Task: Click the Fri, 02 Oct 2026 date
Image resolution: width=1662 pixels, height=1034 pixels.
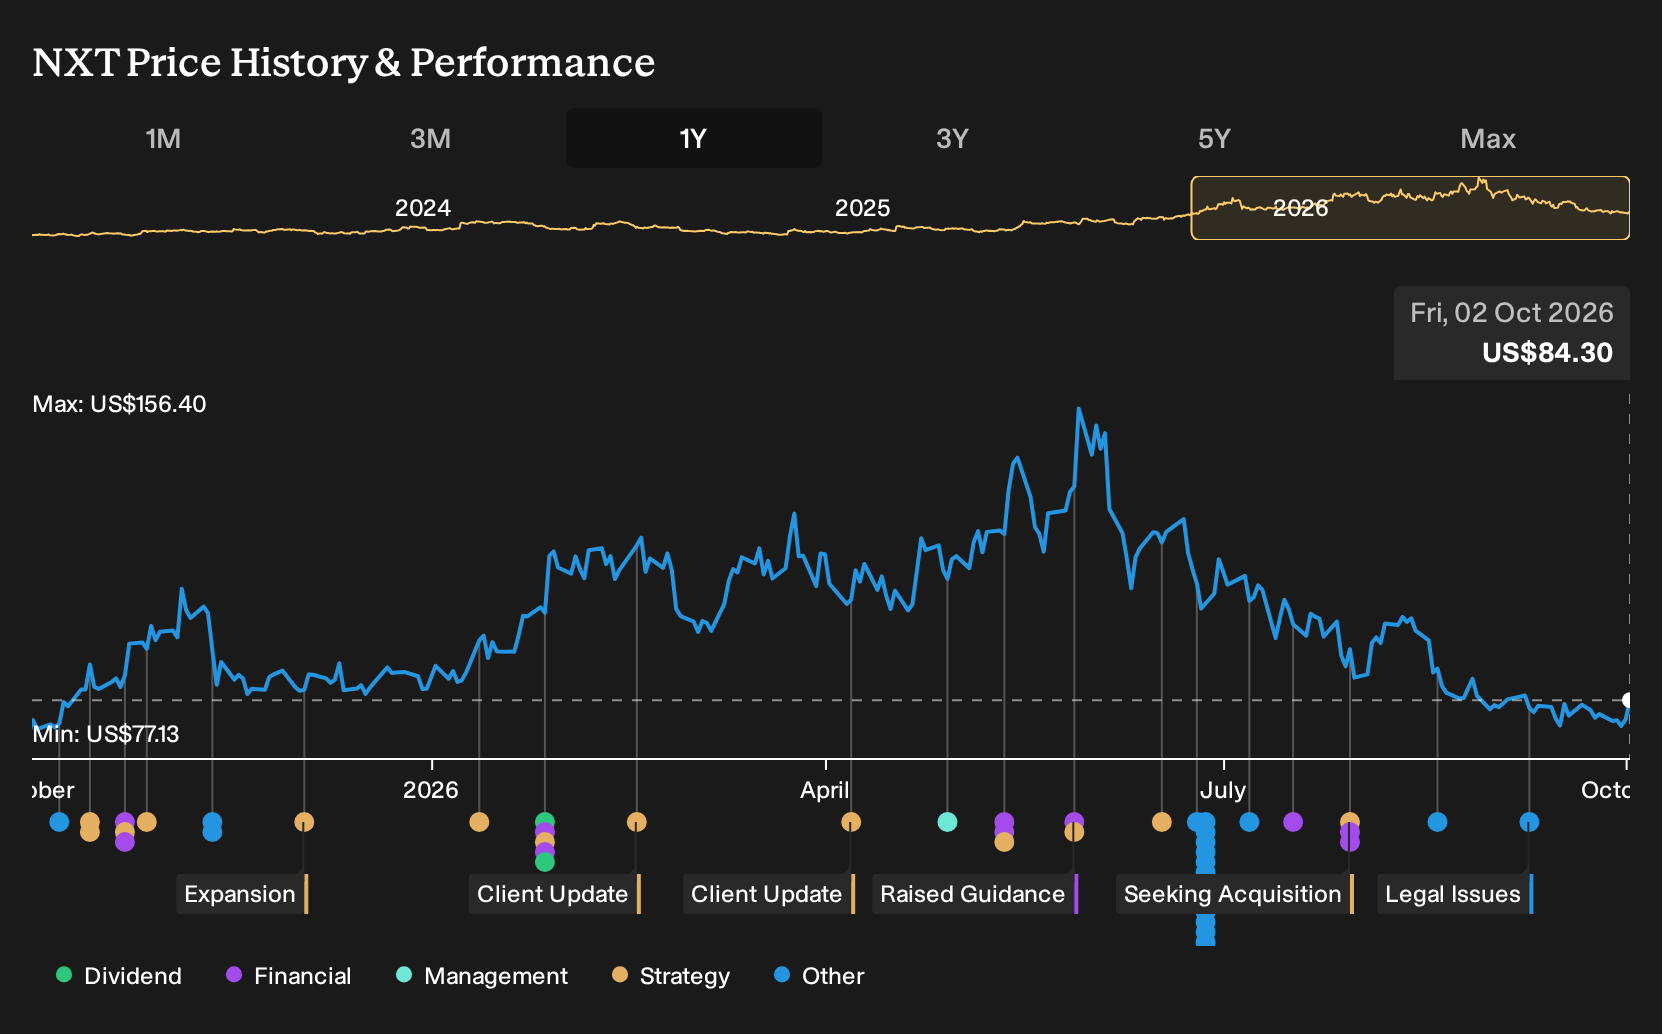Action: pyautogui.click(x=1512, y=313)
